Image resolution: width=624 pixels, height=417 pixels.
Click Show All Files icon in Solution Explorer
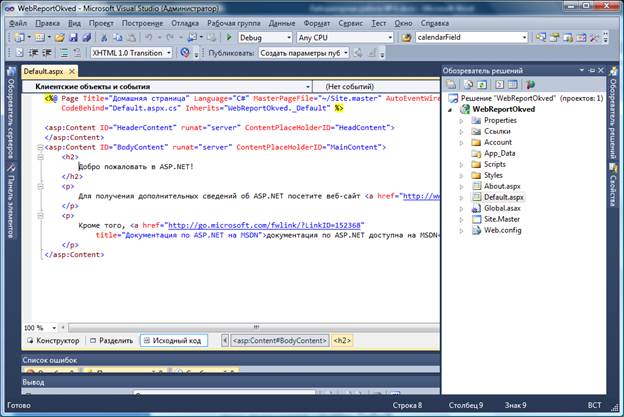pos(469,84)
